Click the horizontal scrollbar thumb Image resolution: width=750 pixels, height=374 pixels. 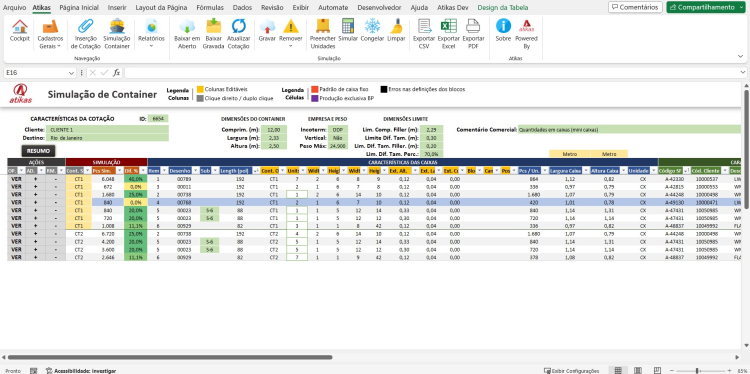pos(170,357)
